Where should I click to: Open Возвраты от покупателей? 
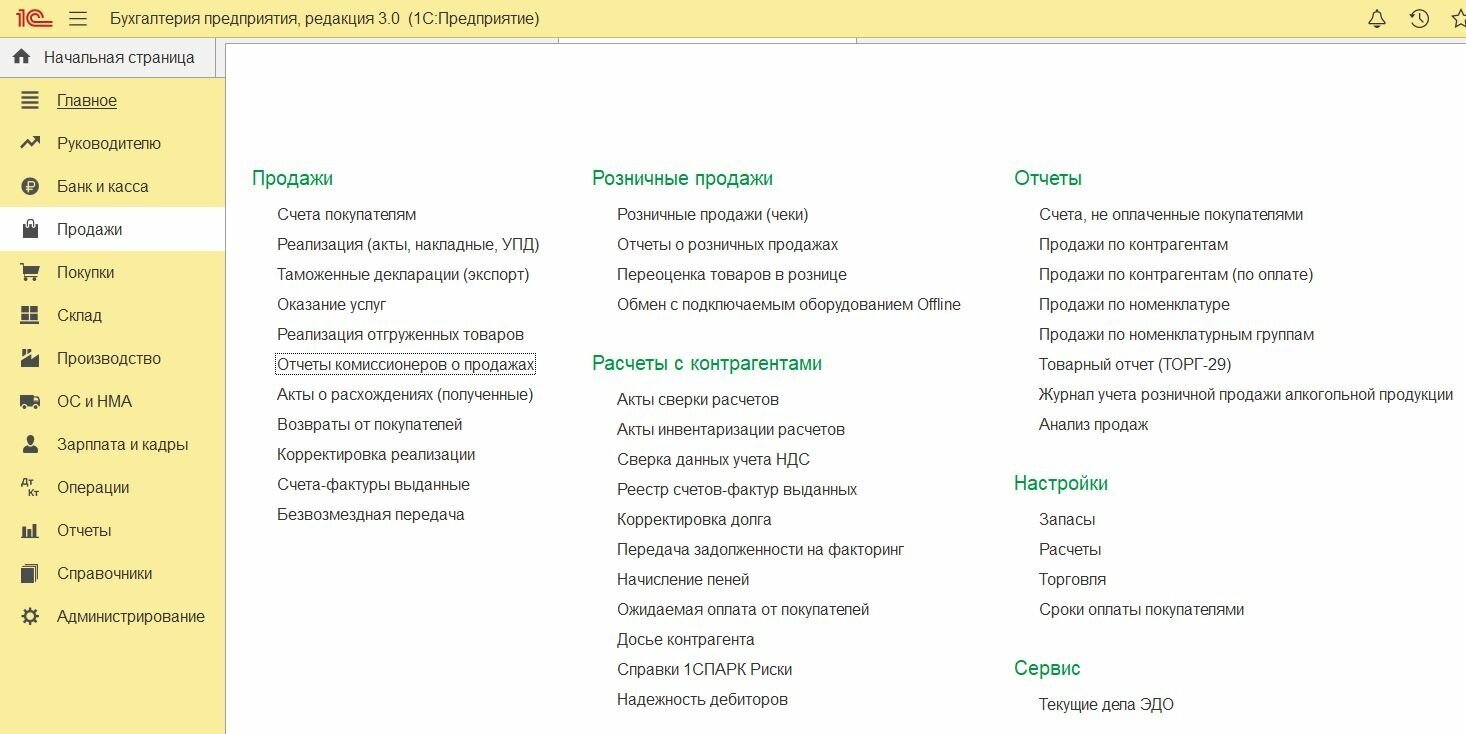370,424
